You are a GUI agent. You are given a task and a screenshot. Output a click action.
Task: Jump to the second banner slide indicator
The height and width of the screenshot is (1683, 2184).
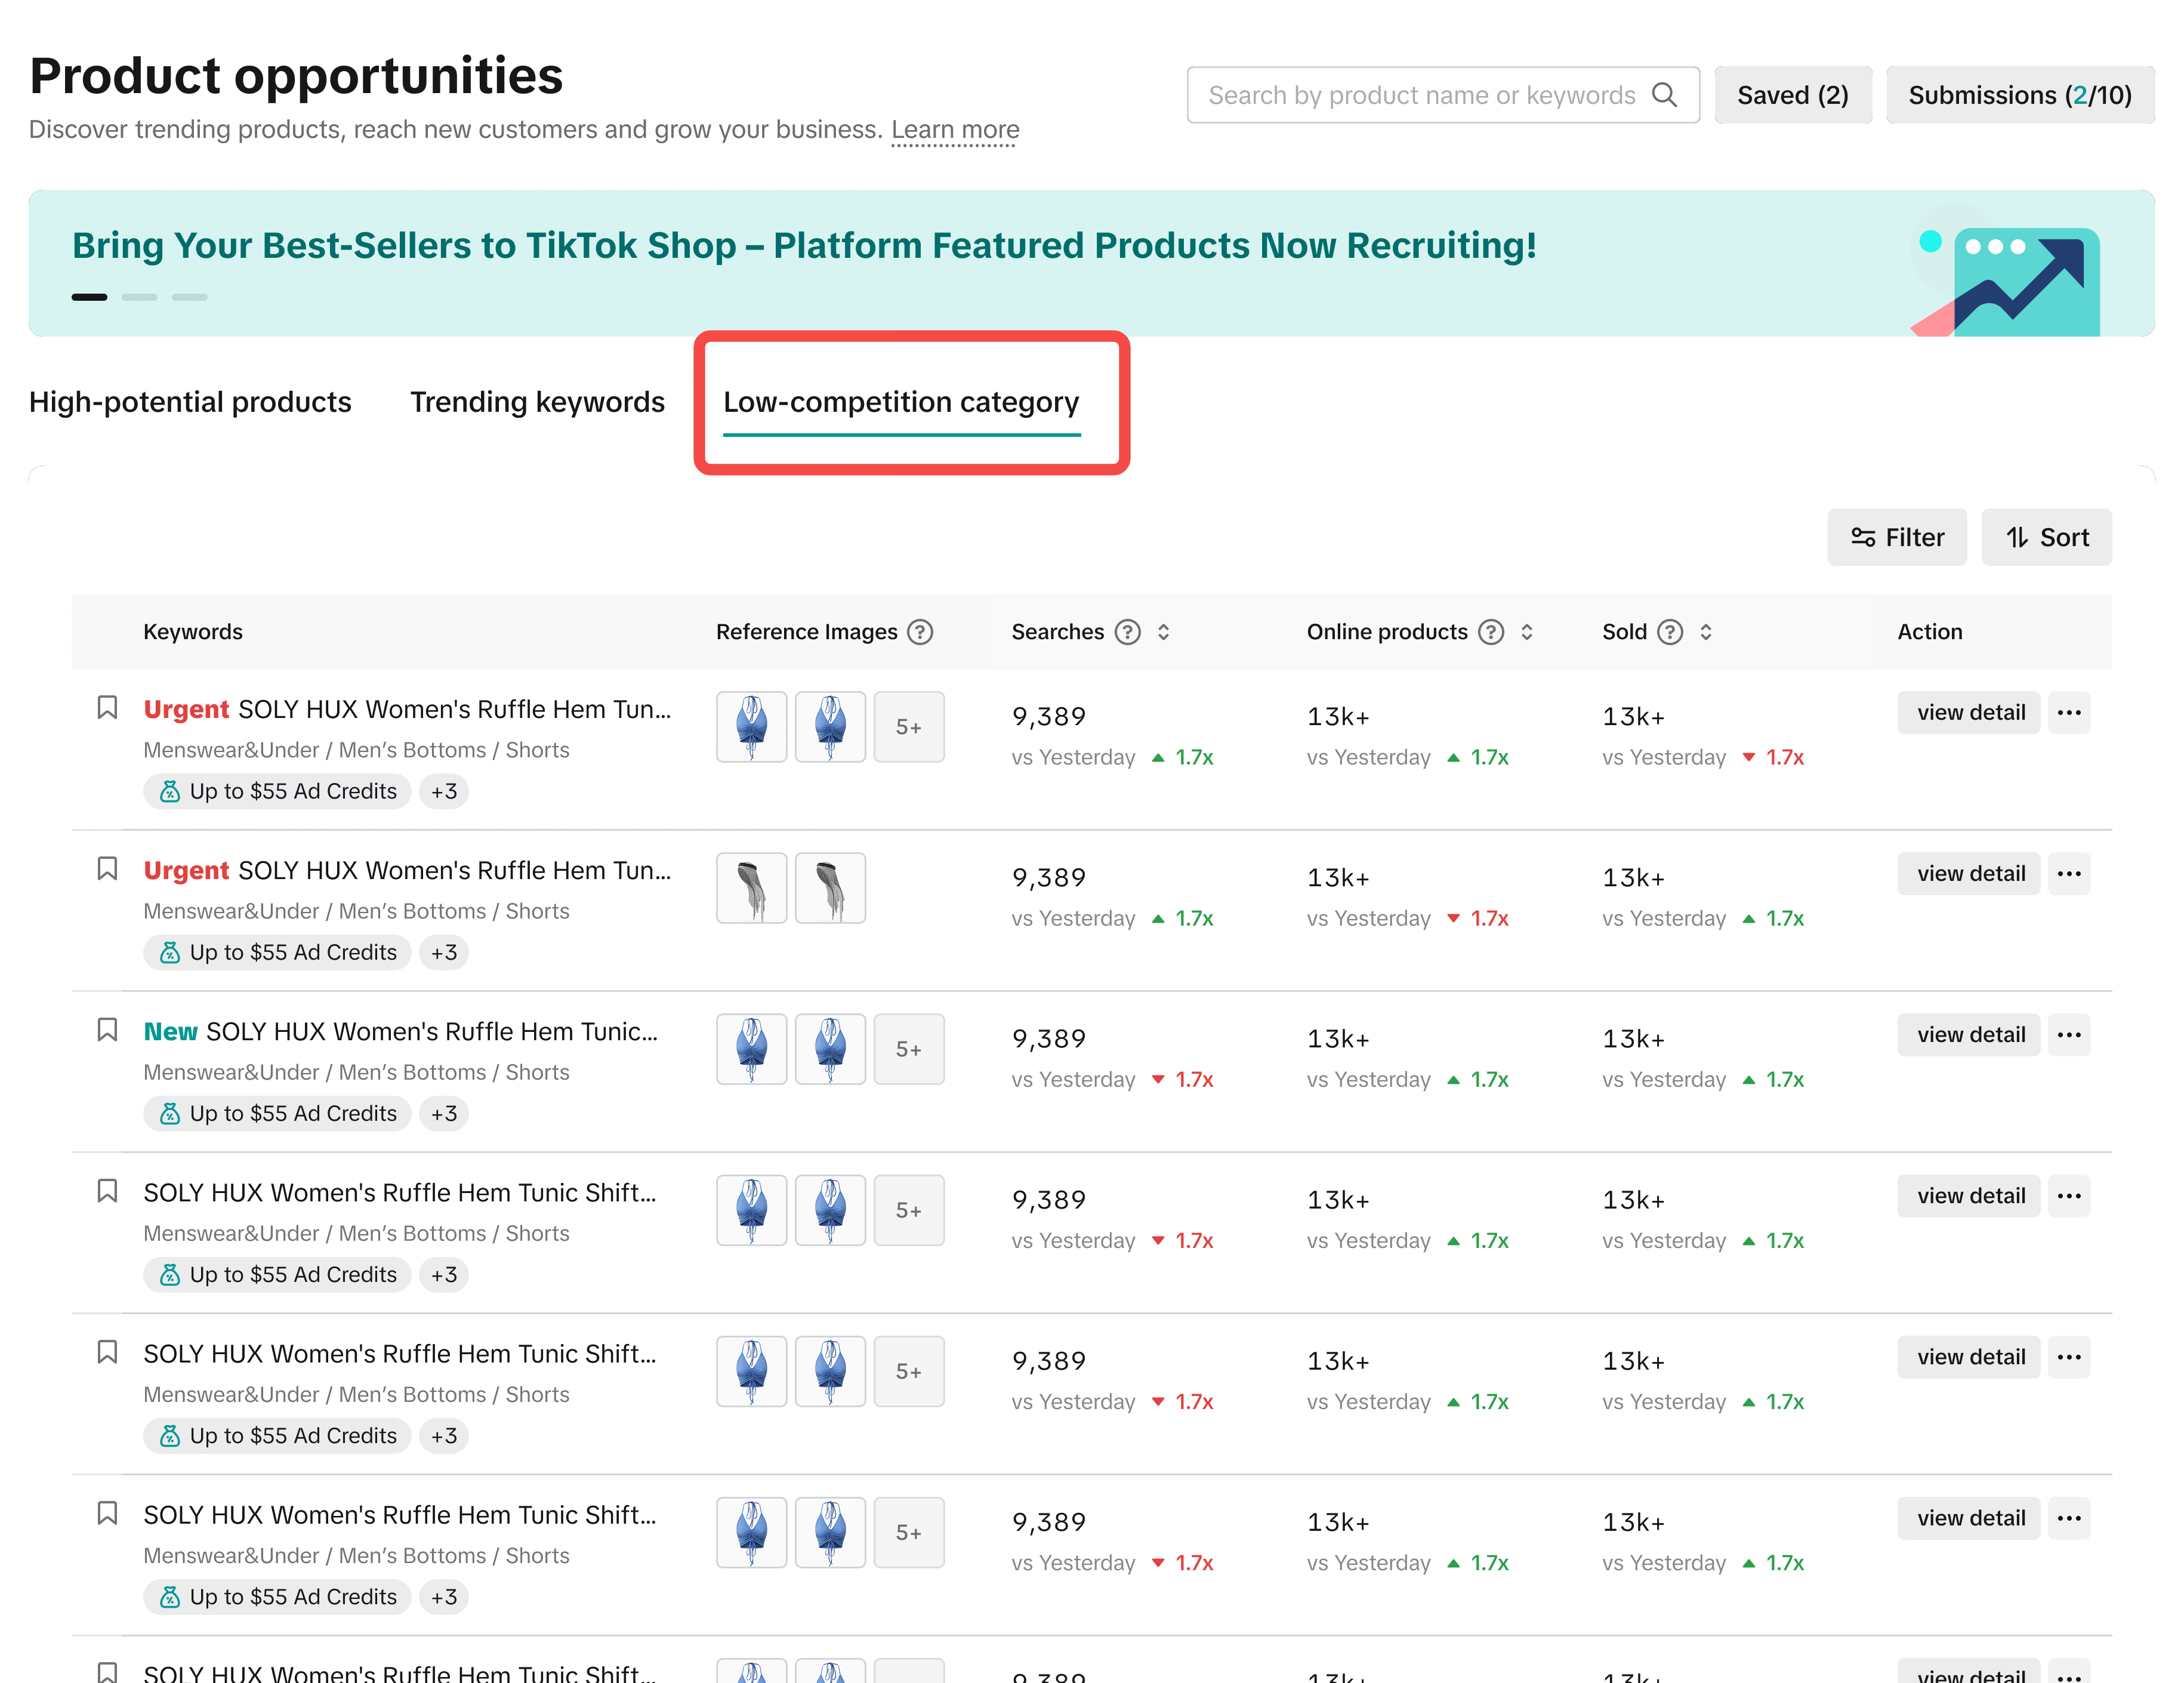click(140, 297)
